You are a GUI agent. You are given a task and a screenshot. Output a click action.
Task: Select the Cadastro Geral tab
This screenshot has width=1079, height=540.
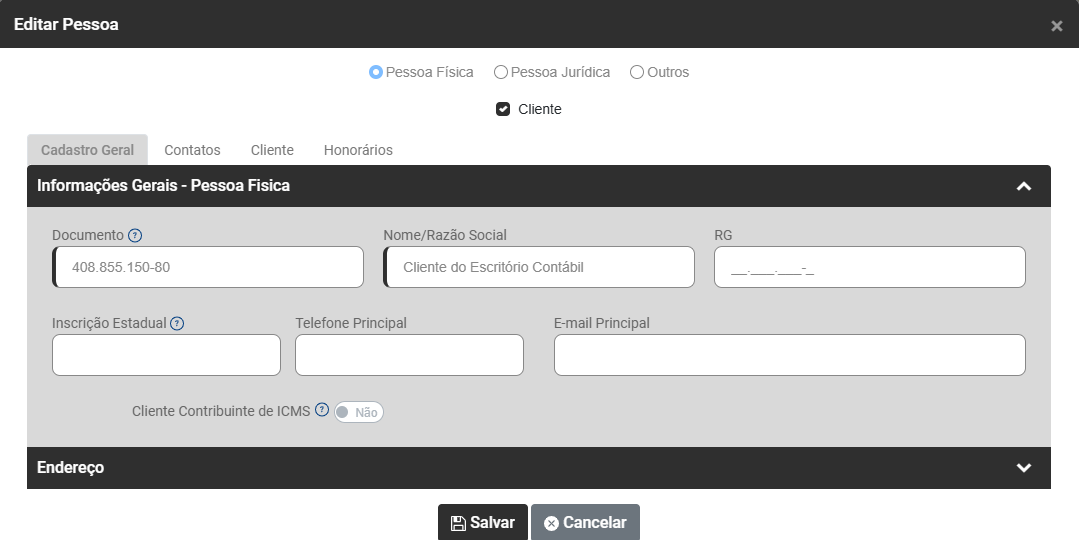click(x=87, y=150)
